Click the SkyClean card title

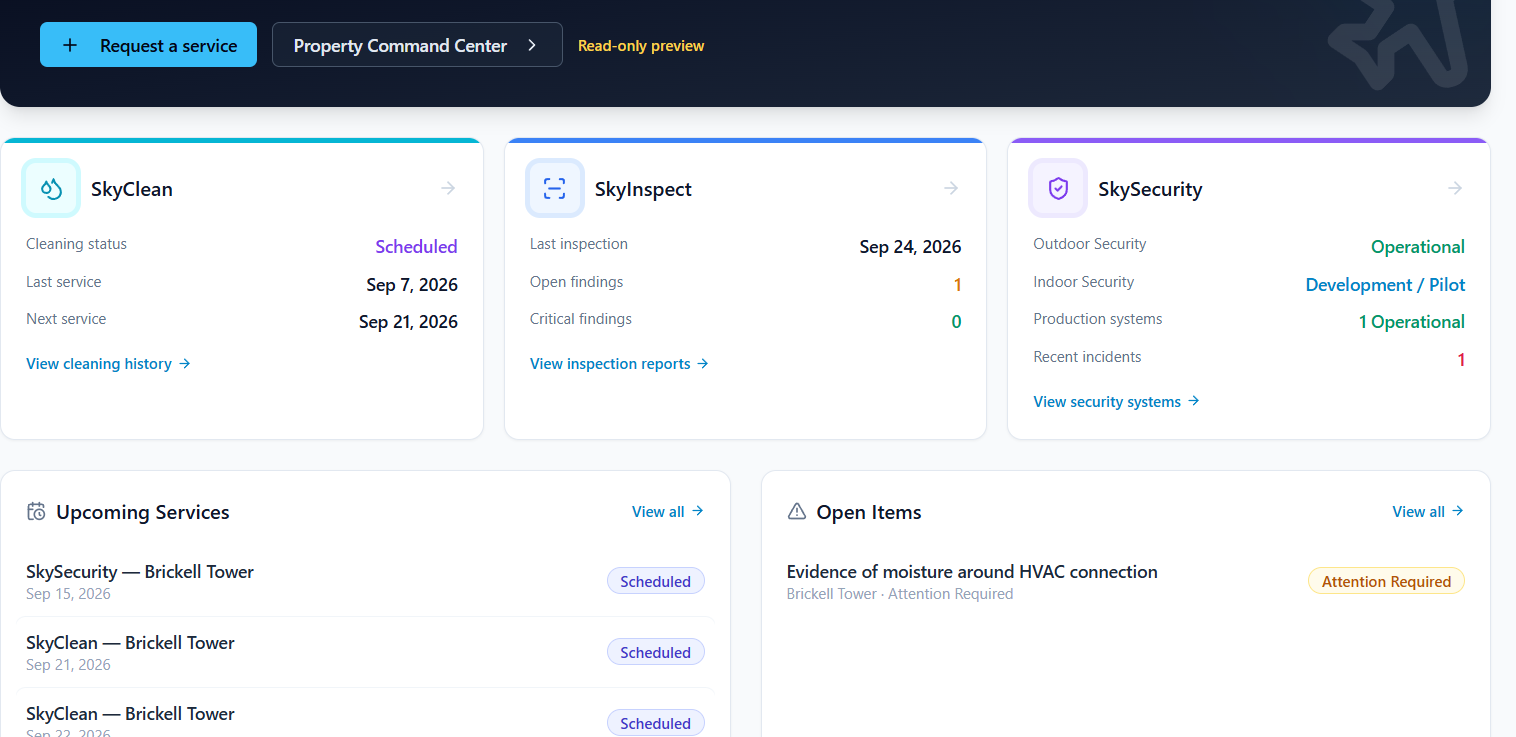tap(132, 189)
